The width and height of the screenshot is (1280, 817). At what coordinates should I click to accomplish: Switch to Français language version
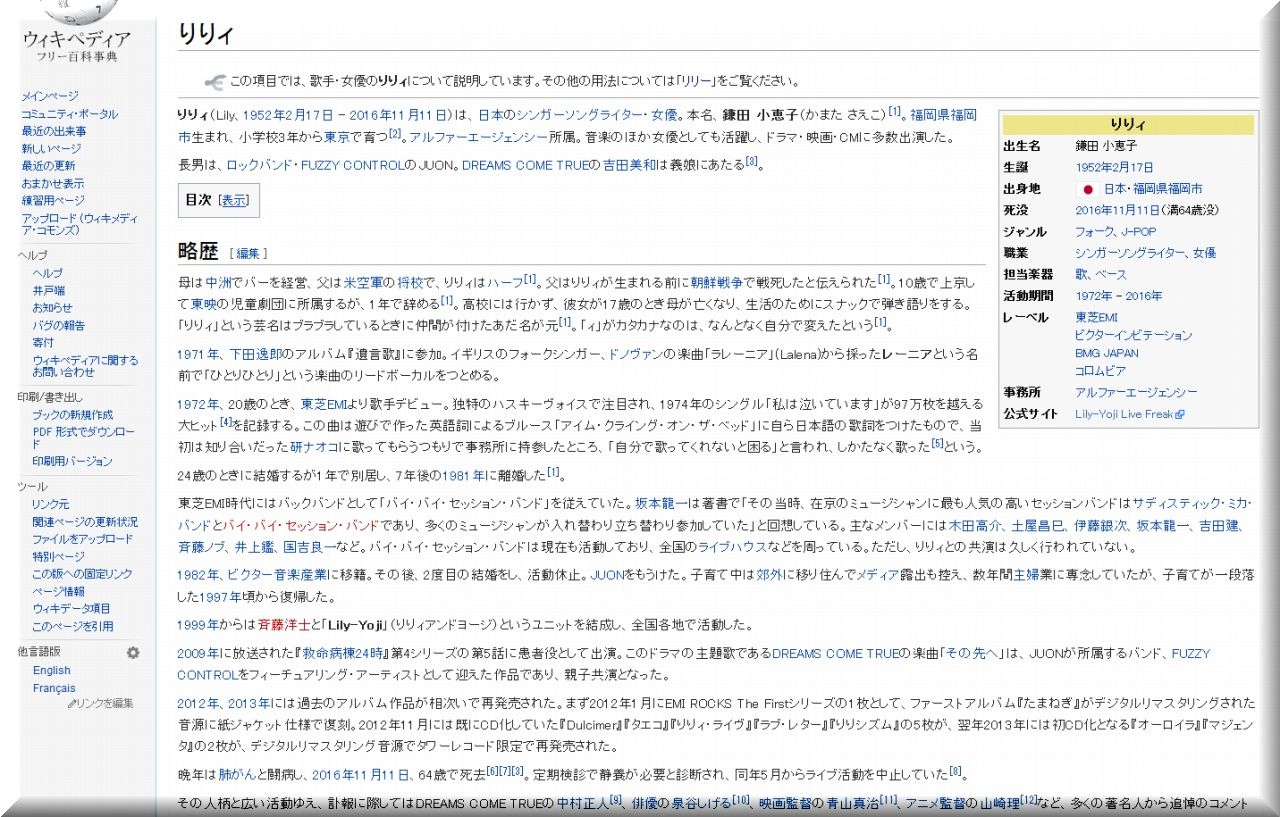click(54, 688)
